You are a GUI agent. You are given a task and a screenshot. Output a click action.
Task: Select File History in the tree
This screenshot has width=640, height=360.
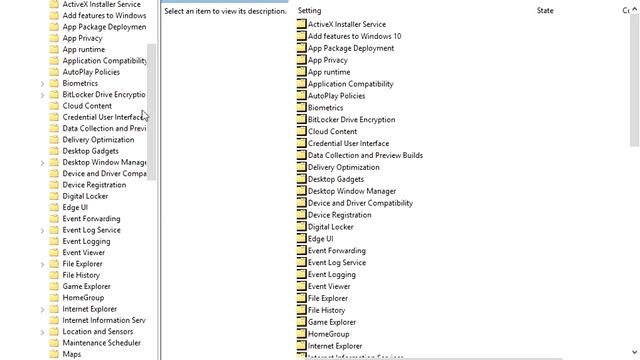click(81, 275)
